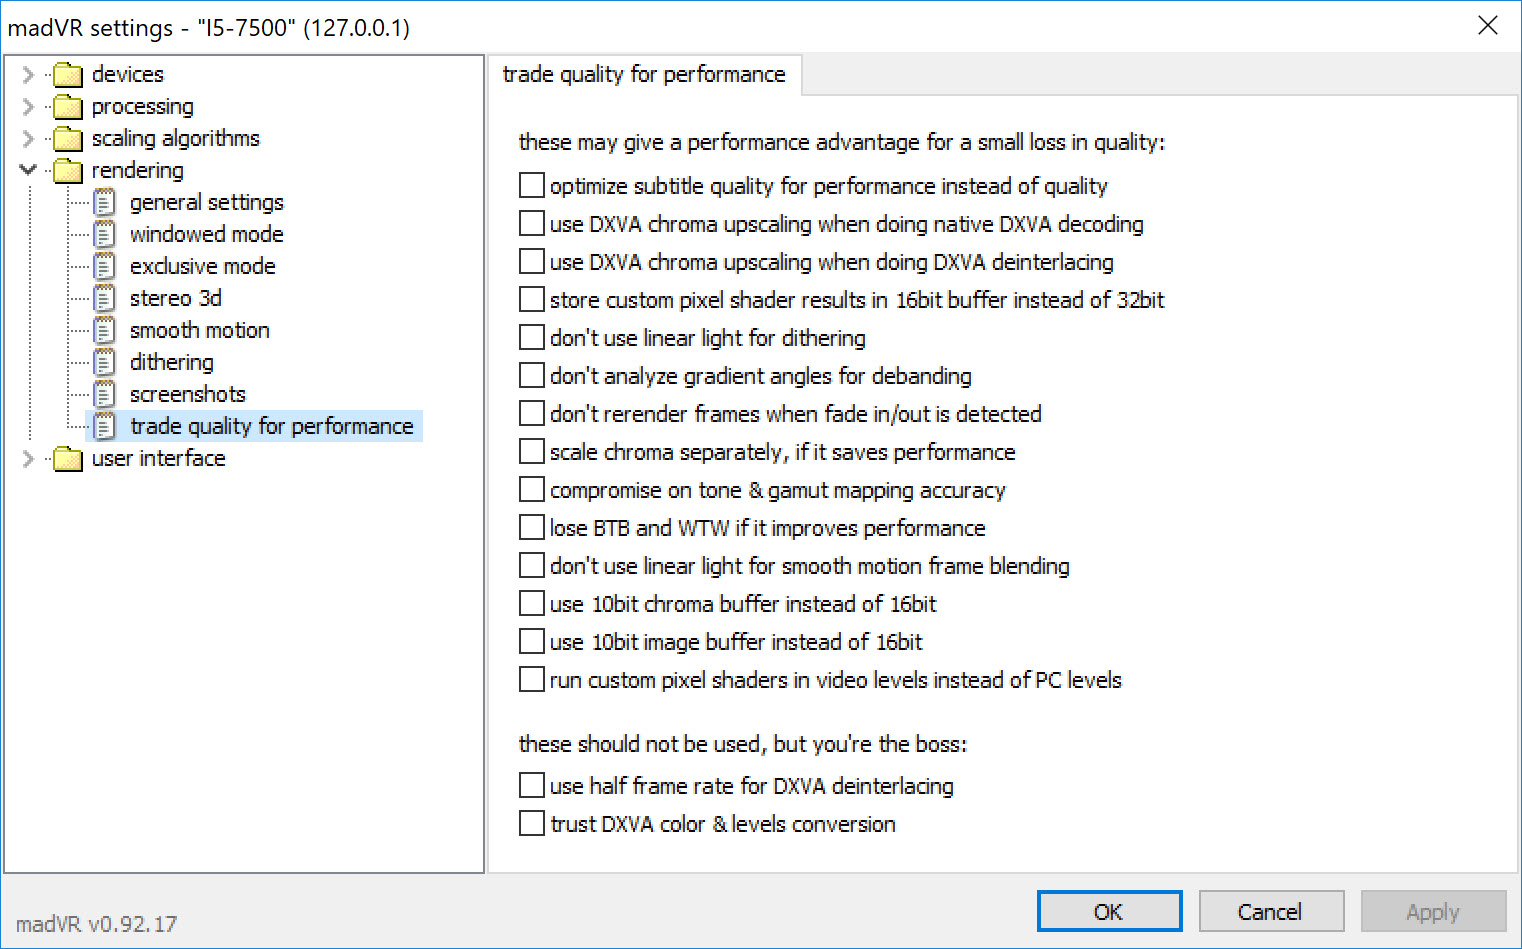
Task: Check trust DXVA color & levels conversion
Action: tap(532, 823)
